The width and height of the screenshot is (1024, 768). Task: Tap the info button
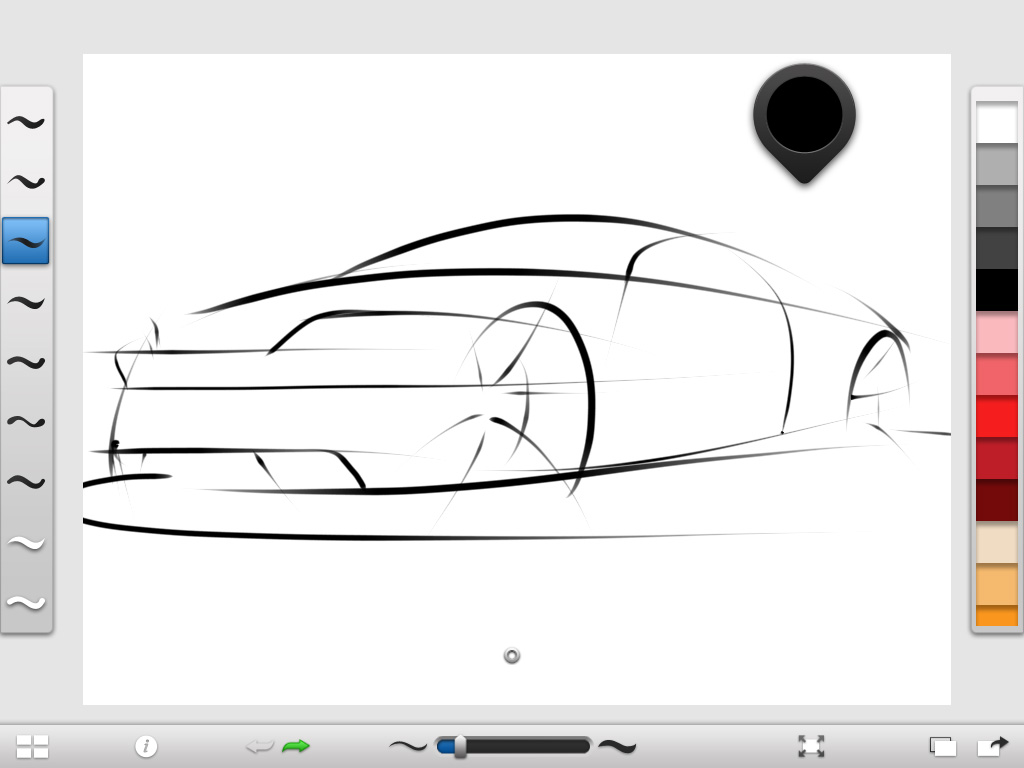click(145, 745)
